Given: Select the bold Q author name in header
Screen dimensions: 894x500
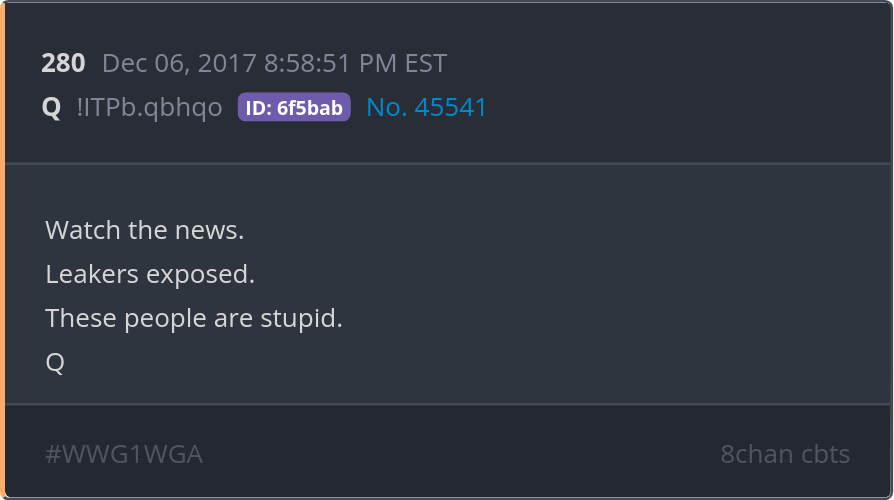Looking at the screenshot, I should pyautogui.click(x=51, y=107).
